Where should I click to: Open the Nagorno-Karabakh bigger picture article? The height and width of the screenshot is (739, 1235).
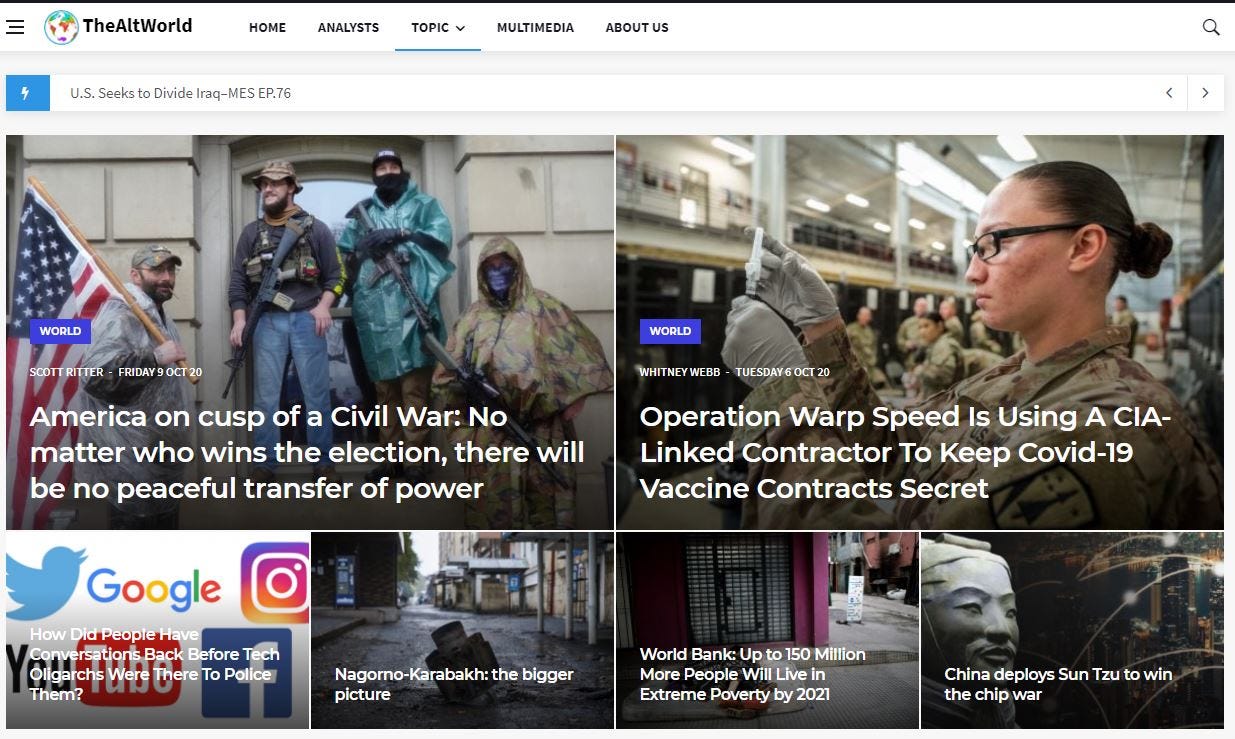pyautogui.click(x=454, y=684)
